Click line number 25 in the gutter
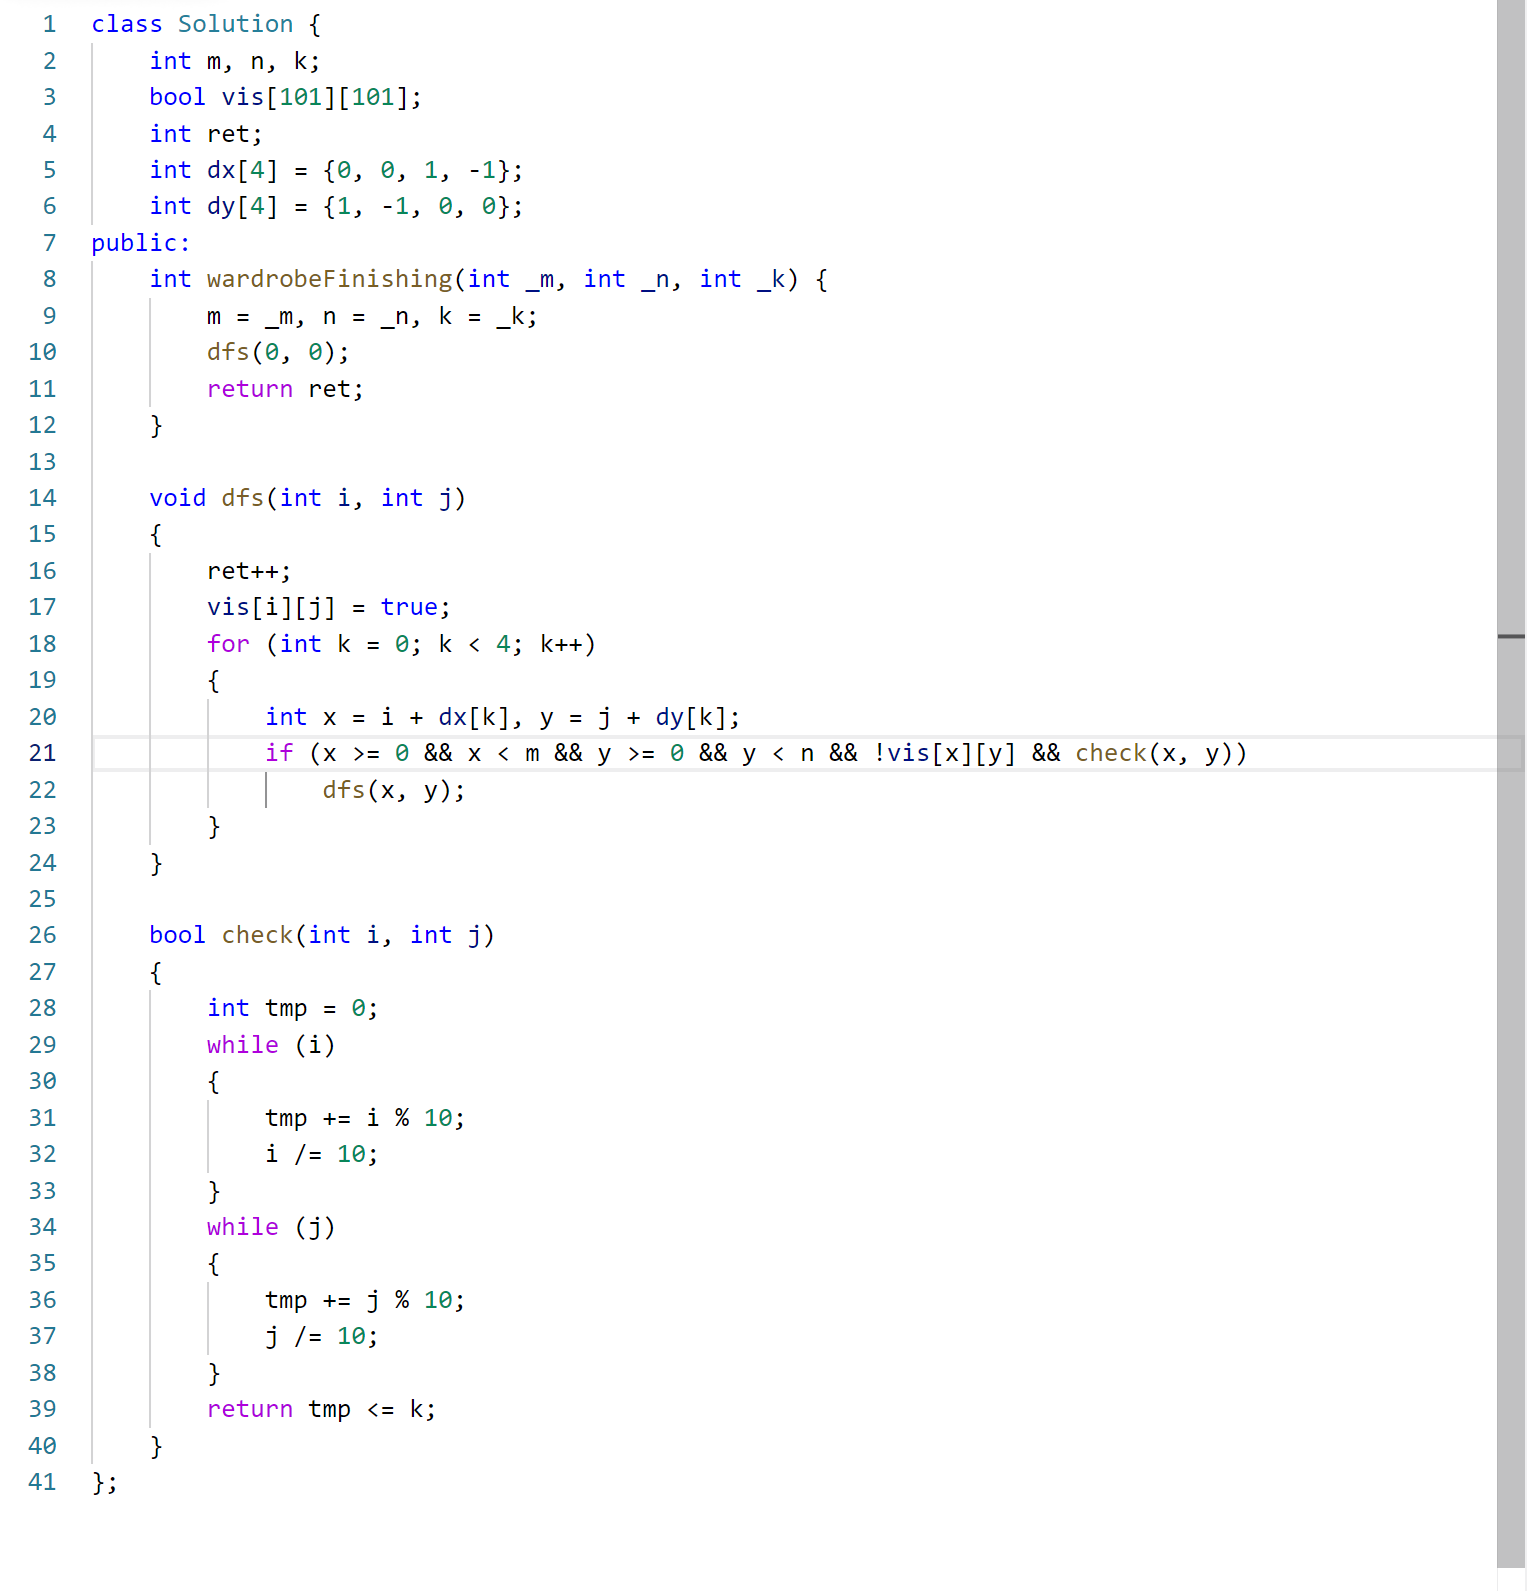The height and width of the screenshot is (1591, 1527). coord(42,899)
